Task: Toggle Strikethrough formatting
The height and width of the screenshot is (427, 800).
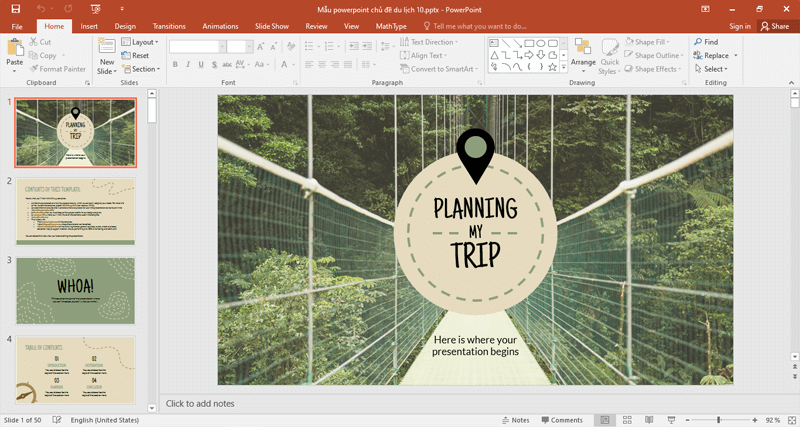Action: [x=227, y=64]
